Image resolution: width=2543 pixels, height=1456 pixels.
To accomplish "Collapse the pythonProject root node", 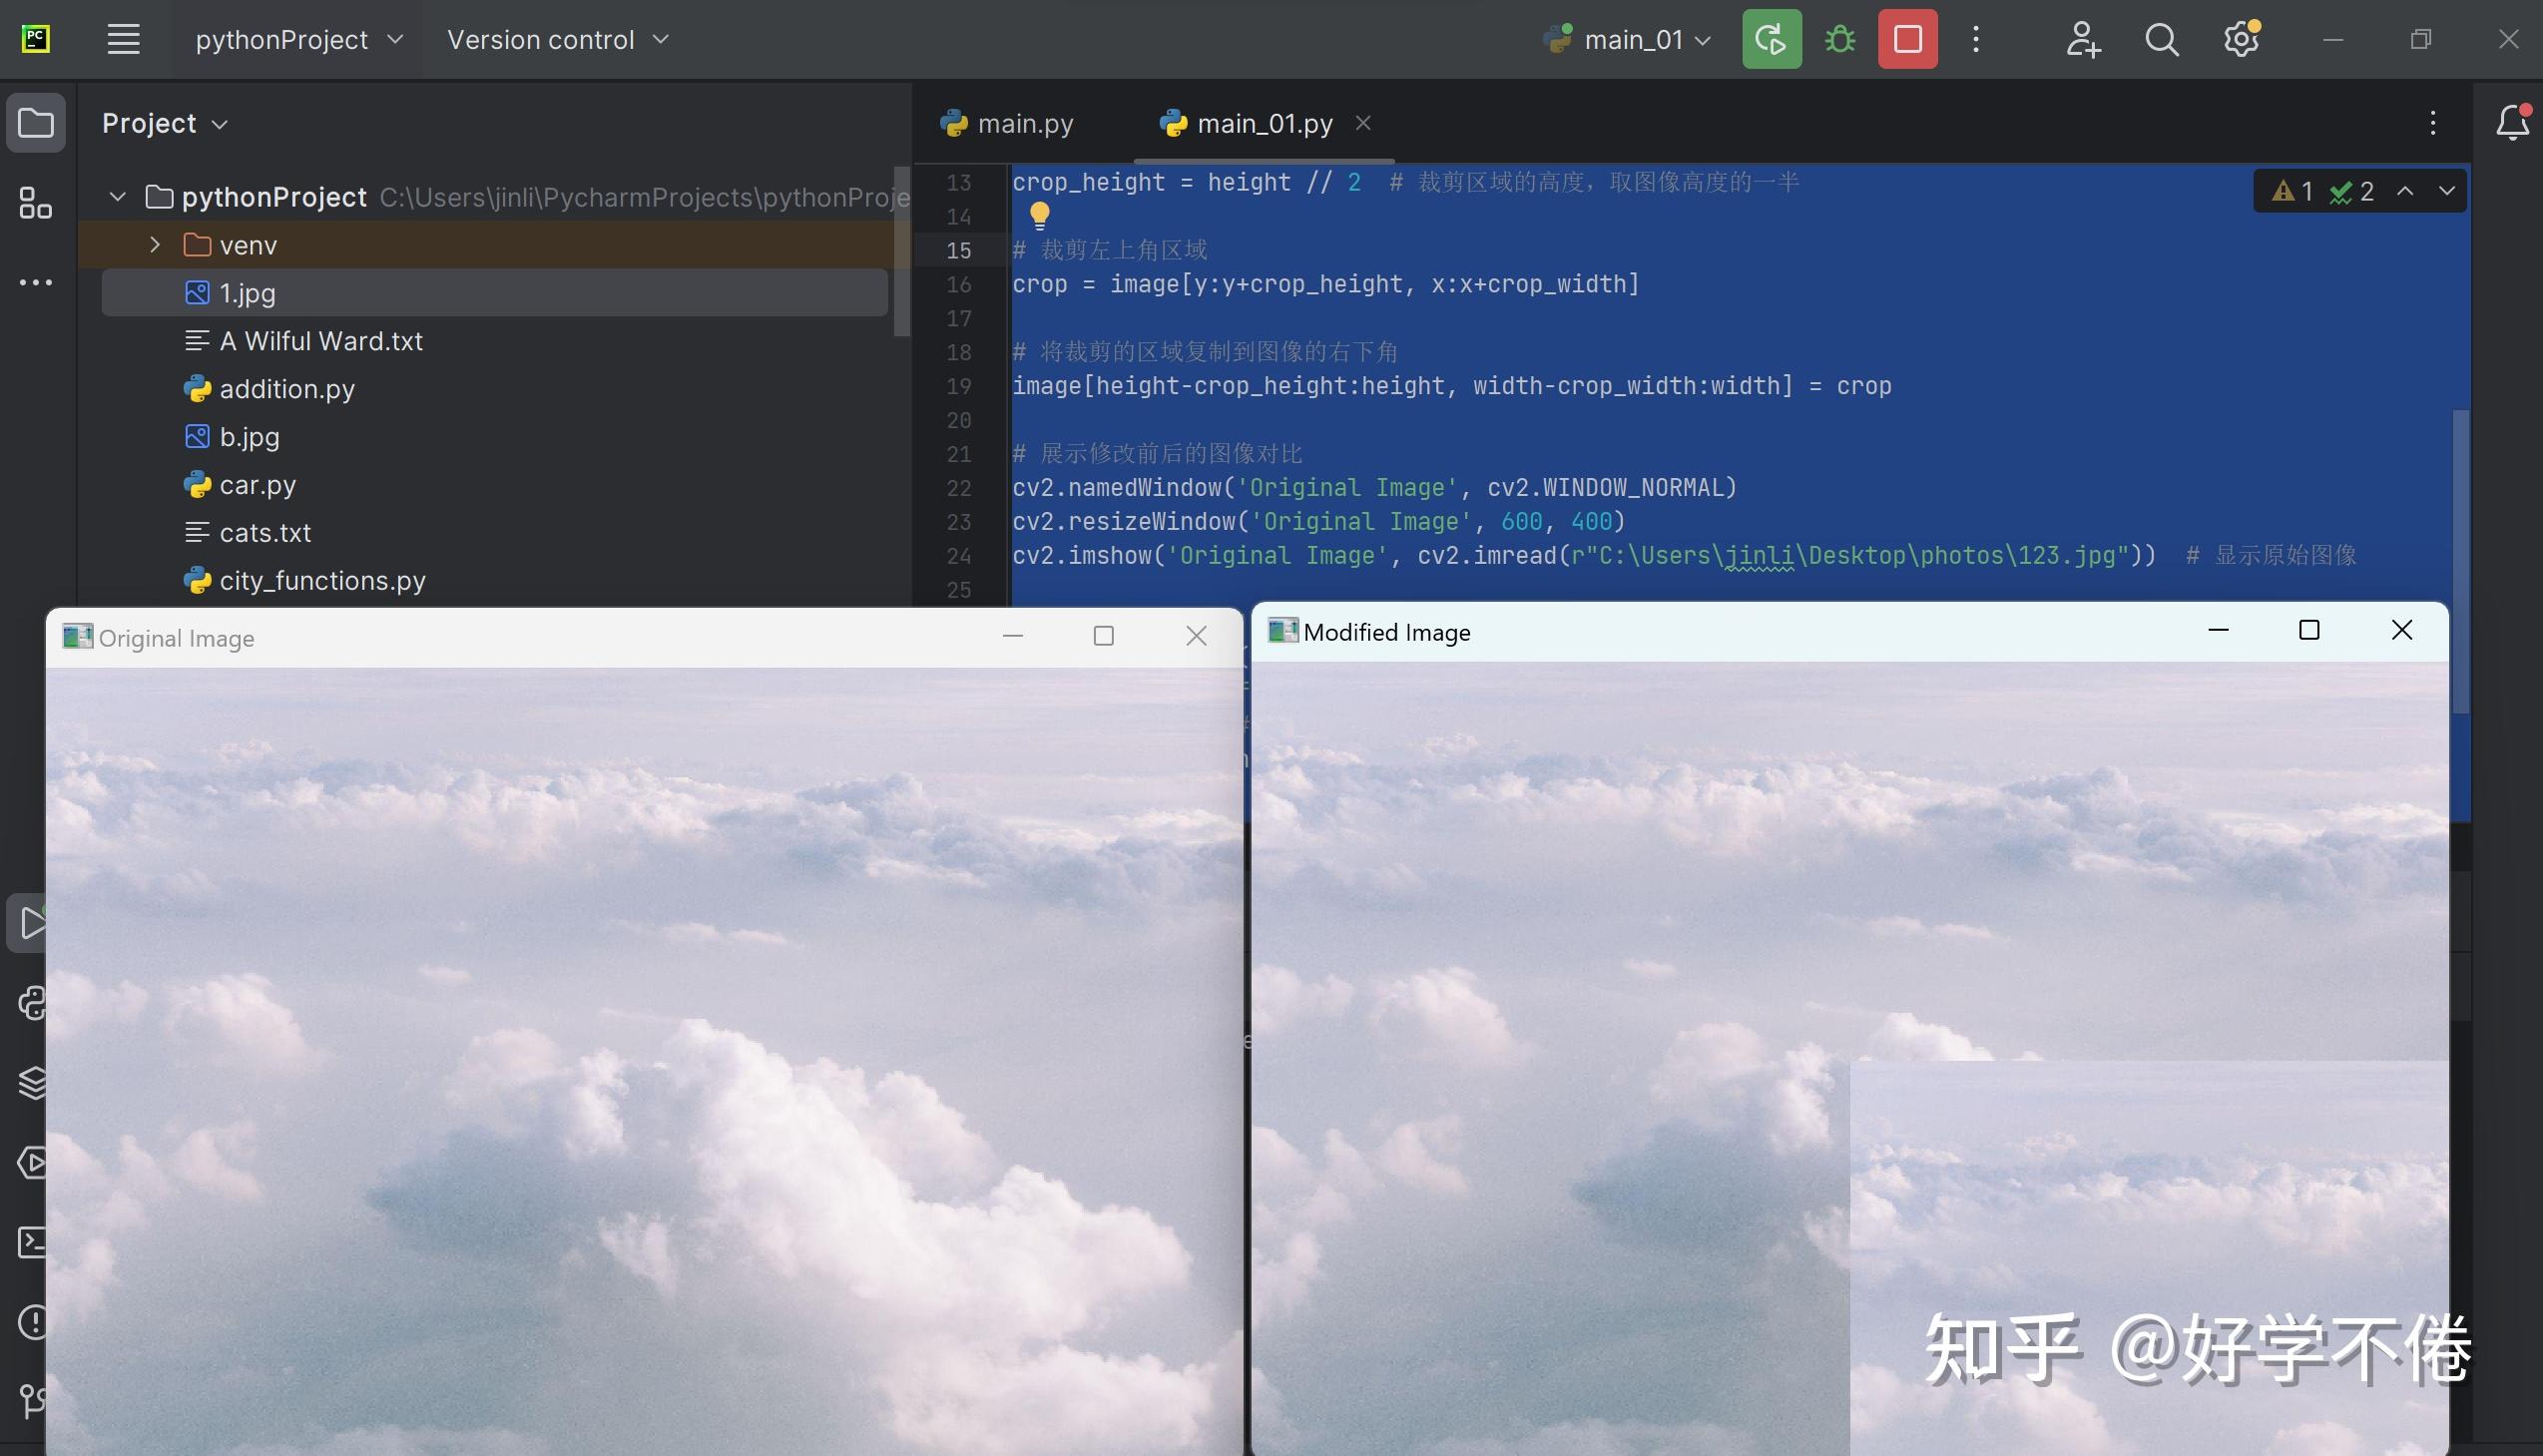I will [x=118, y=197].
